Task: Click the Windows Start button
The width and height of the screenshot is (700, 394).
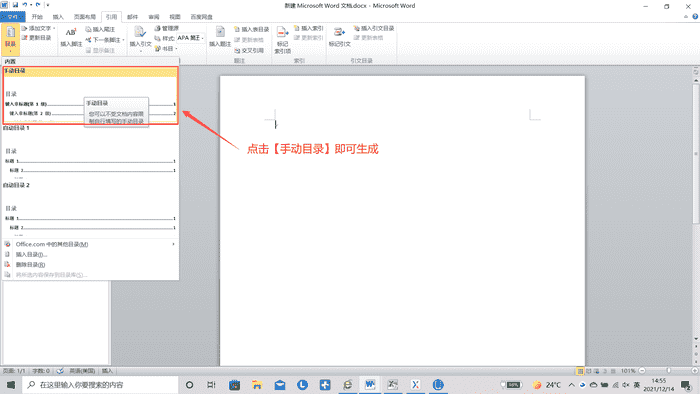Action: click(x=11, y=385)
